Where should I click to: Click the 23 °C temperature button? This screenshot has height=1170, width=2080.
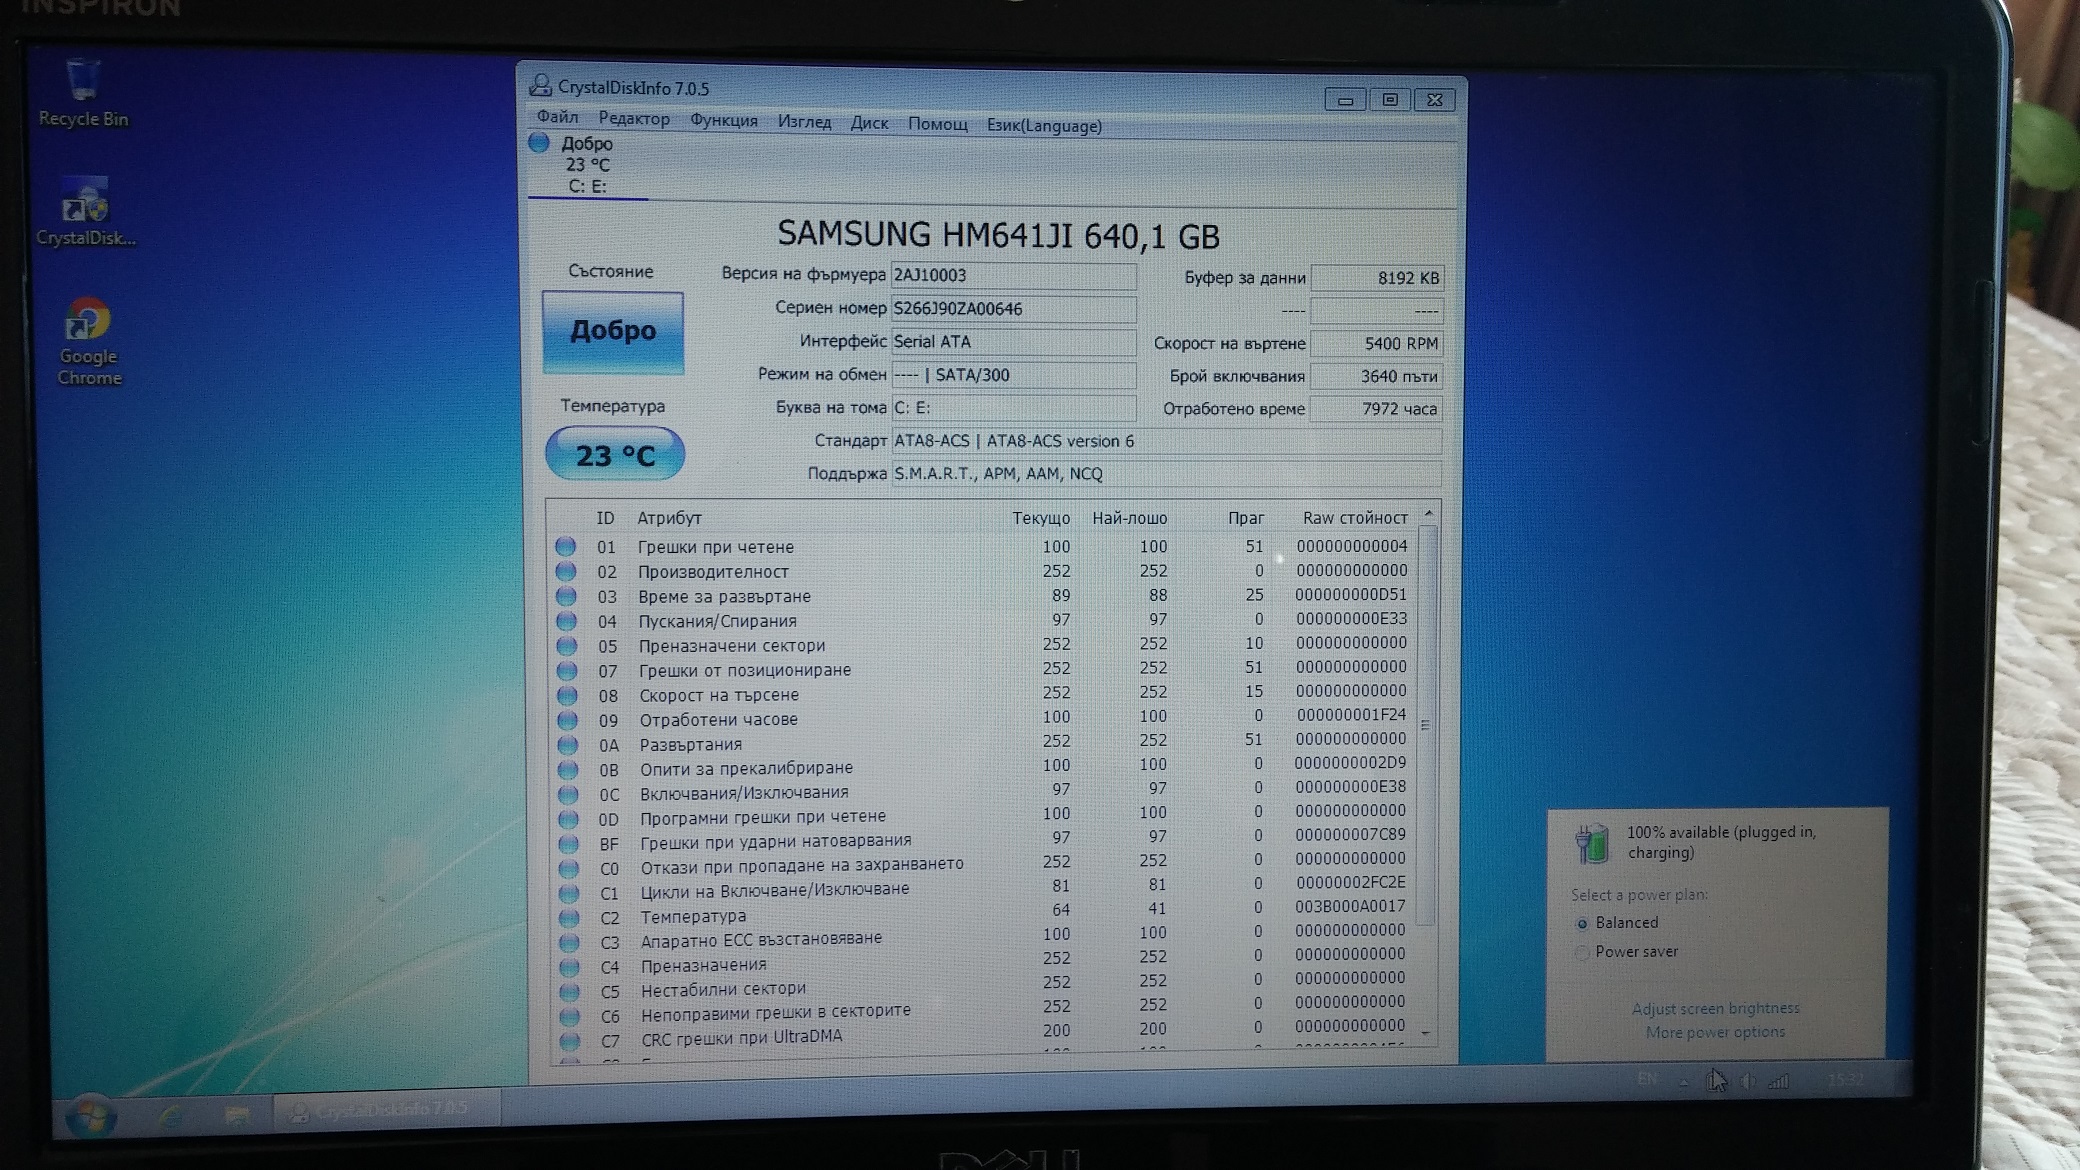click(614, 454)
